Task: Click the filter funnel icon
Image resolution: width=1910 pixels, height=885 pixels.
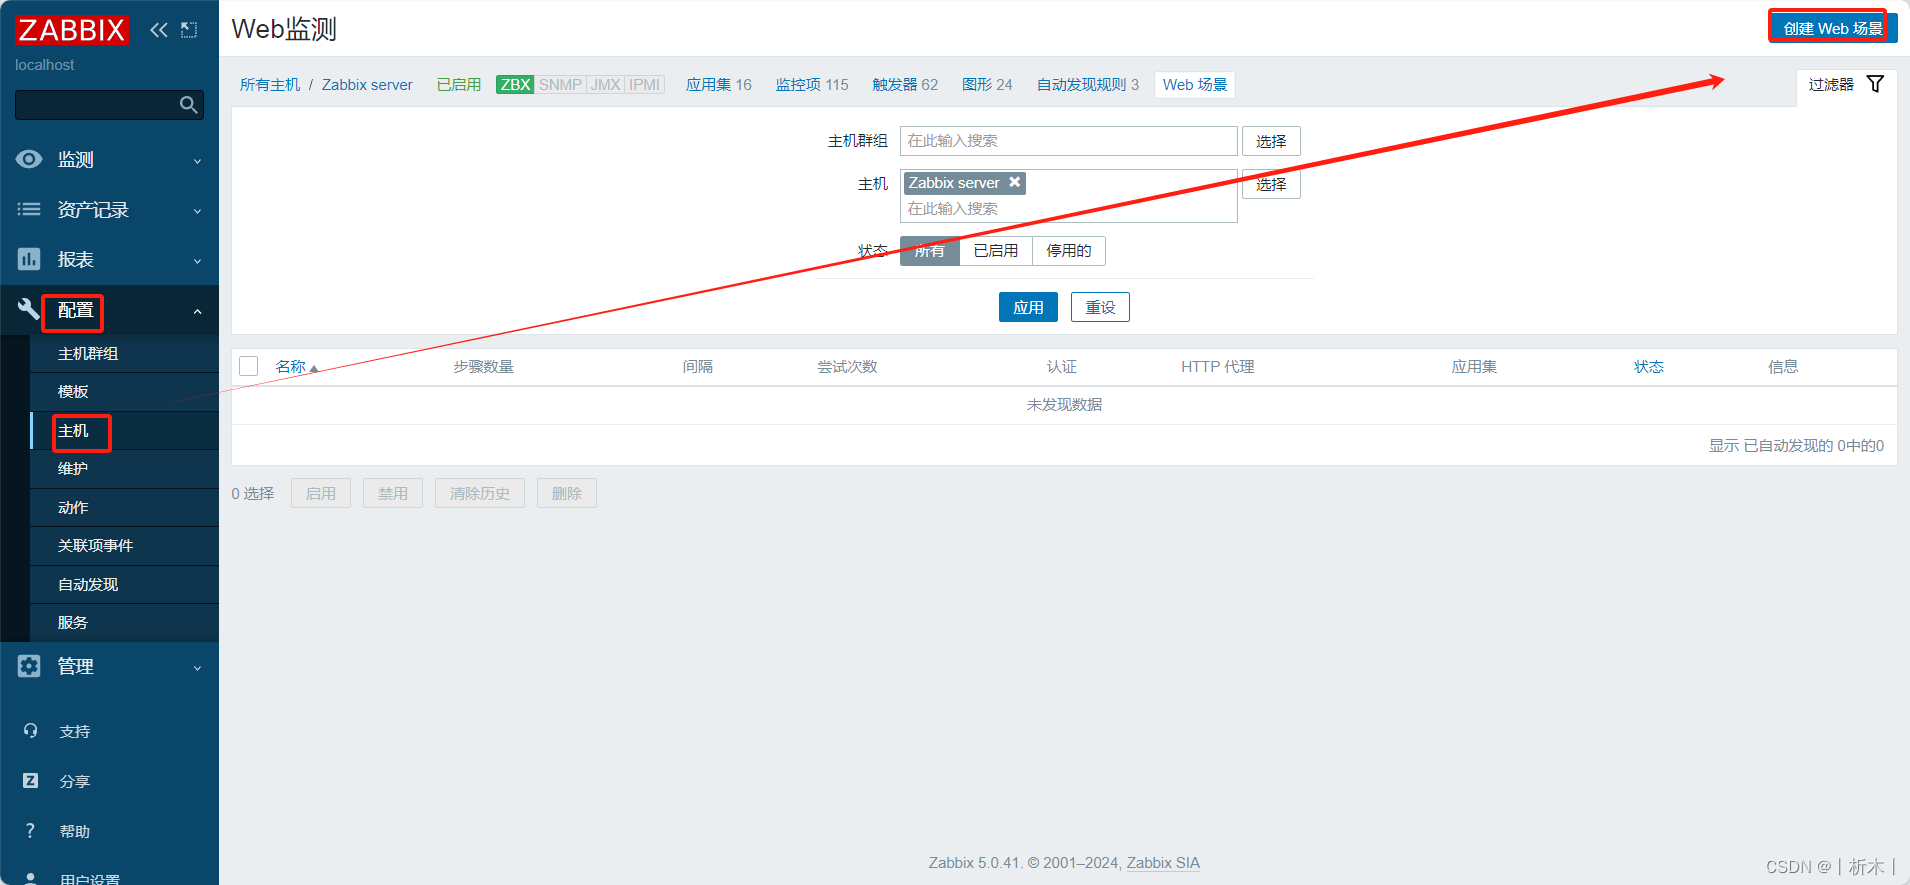Action: pyautogui.click(x=1876, y=84)
